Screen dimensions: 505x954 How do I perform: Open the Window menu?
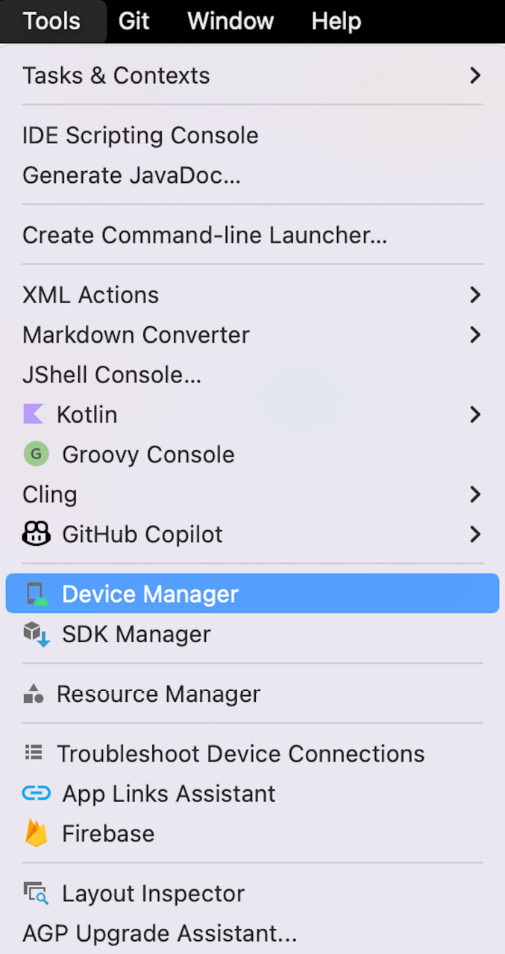click(231, 21)
